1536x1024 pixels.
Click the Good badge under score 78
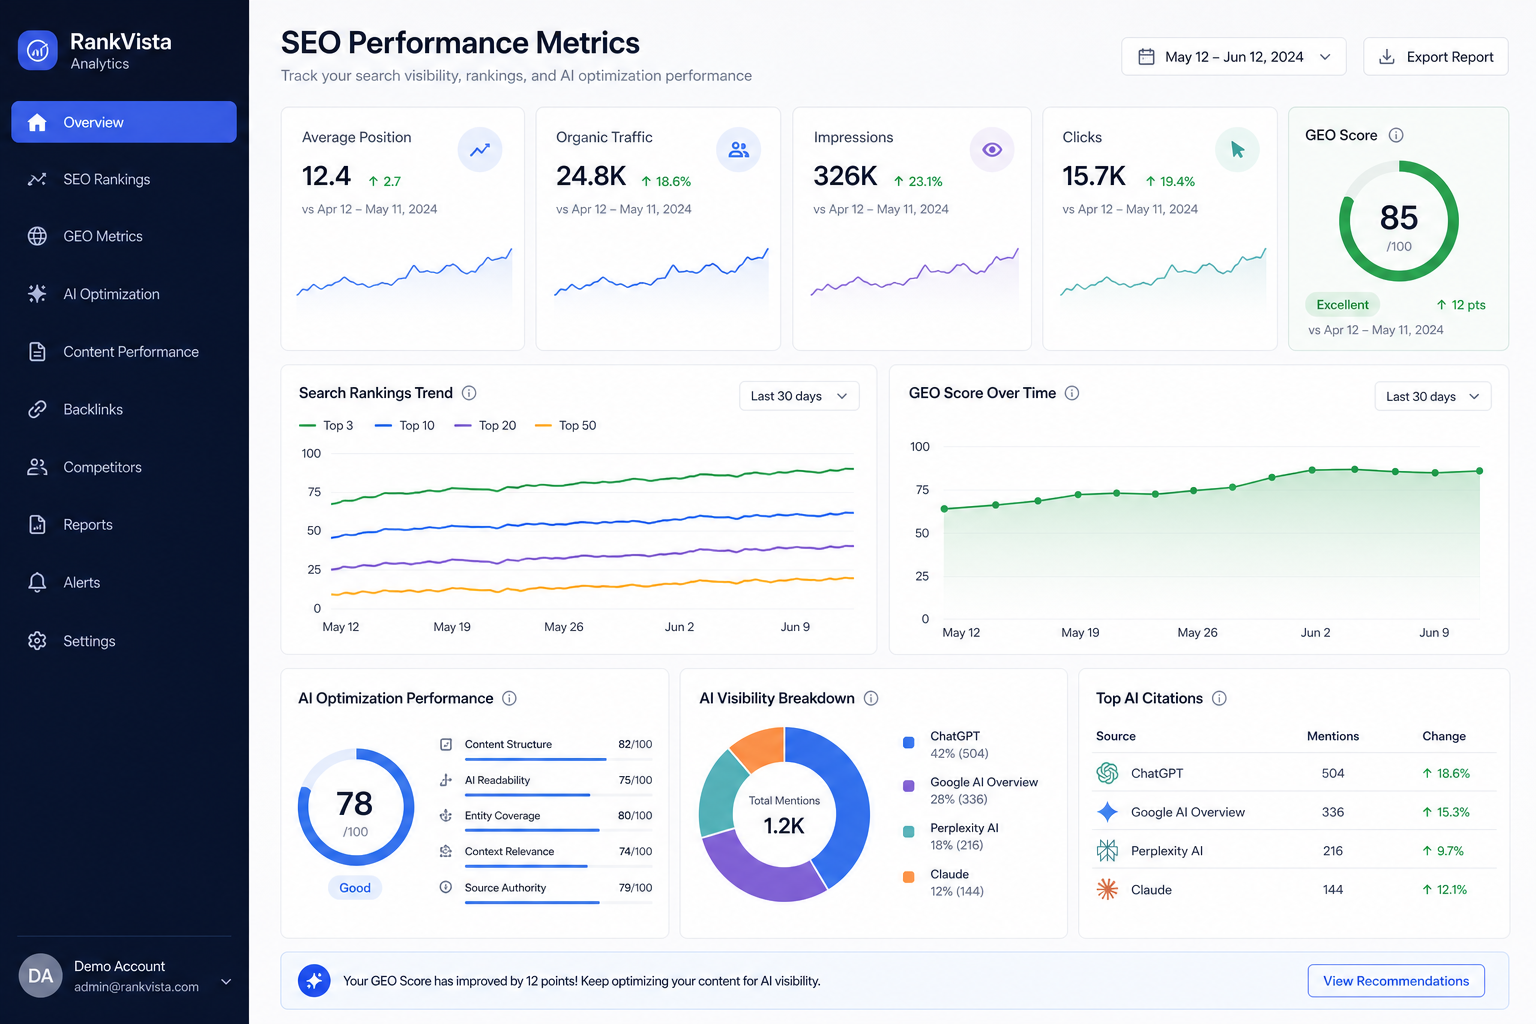355,888
